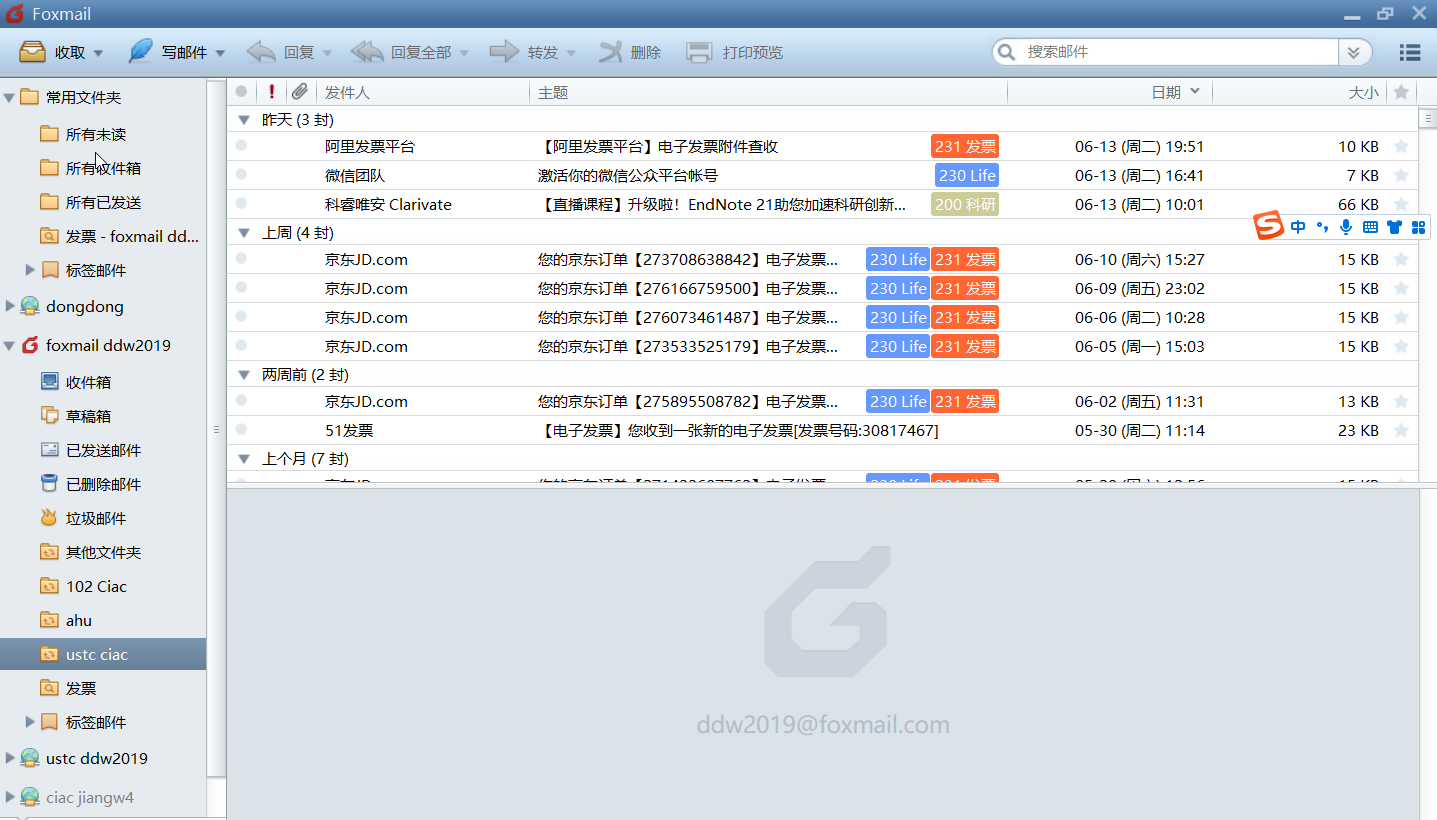The width and height of the screenshot is (1437, 820).
Task: Open the hamburger main menu icon
Action: pyautogui.click(x=1410, y=52)
